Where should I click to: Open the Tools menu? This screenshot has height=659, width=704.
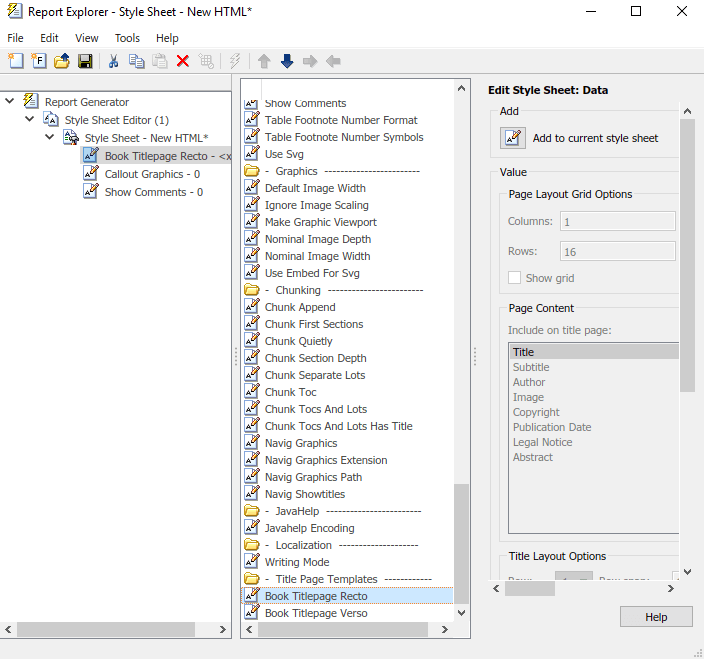(x=127, y=38)
